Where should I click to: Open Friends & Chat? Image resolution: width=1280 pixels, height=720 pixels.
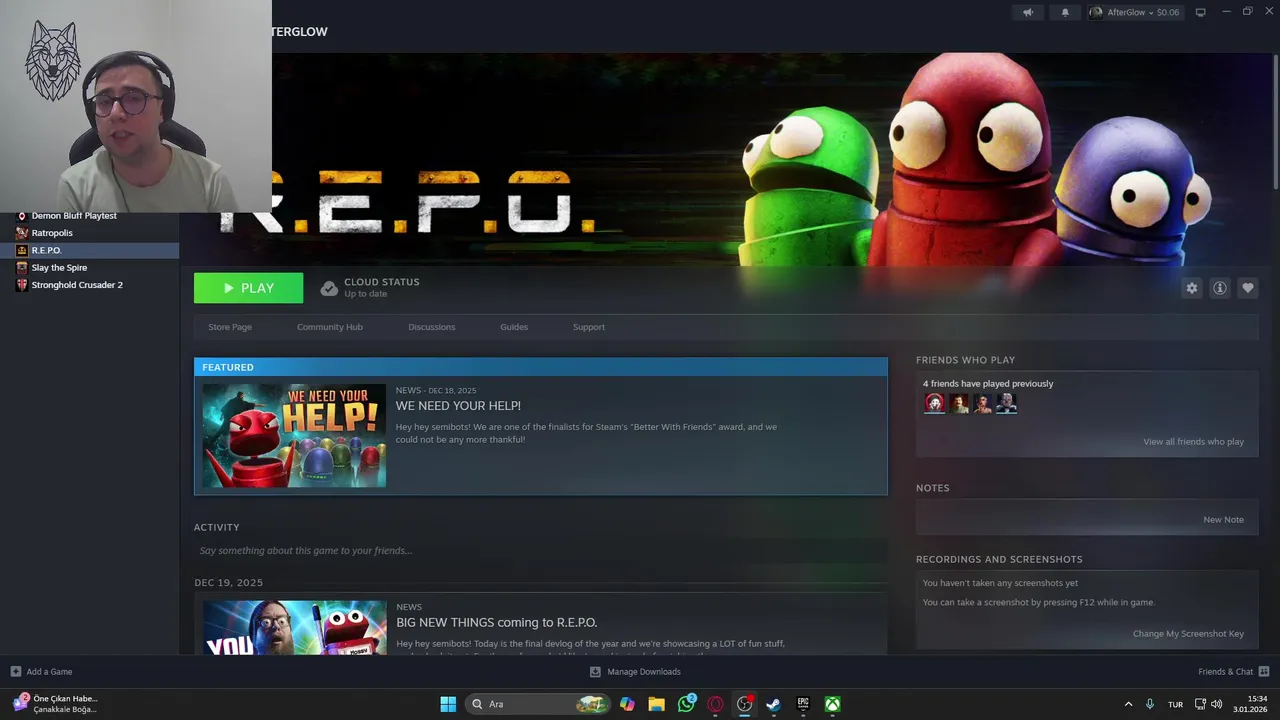pyautogui.click(x=1234, y=672)
